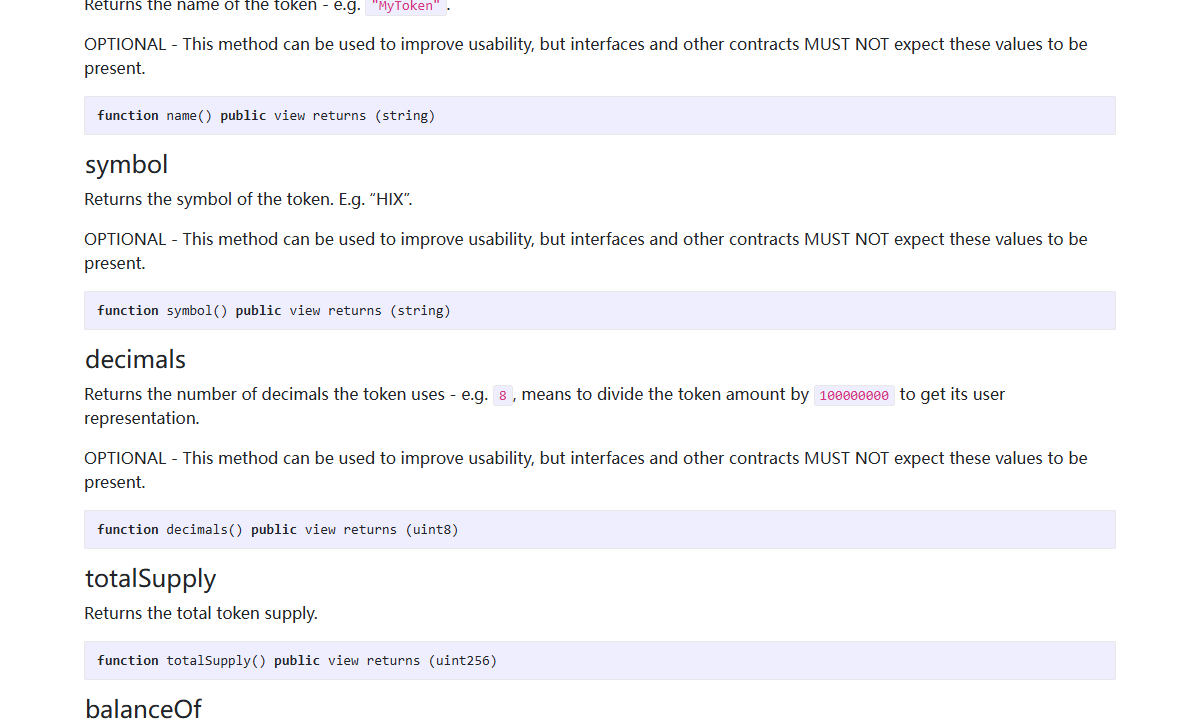Click the inline code value 8
Viewport: 1200px width, 720px height.
click(502, 395)
